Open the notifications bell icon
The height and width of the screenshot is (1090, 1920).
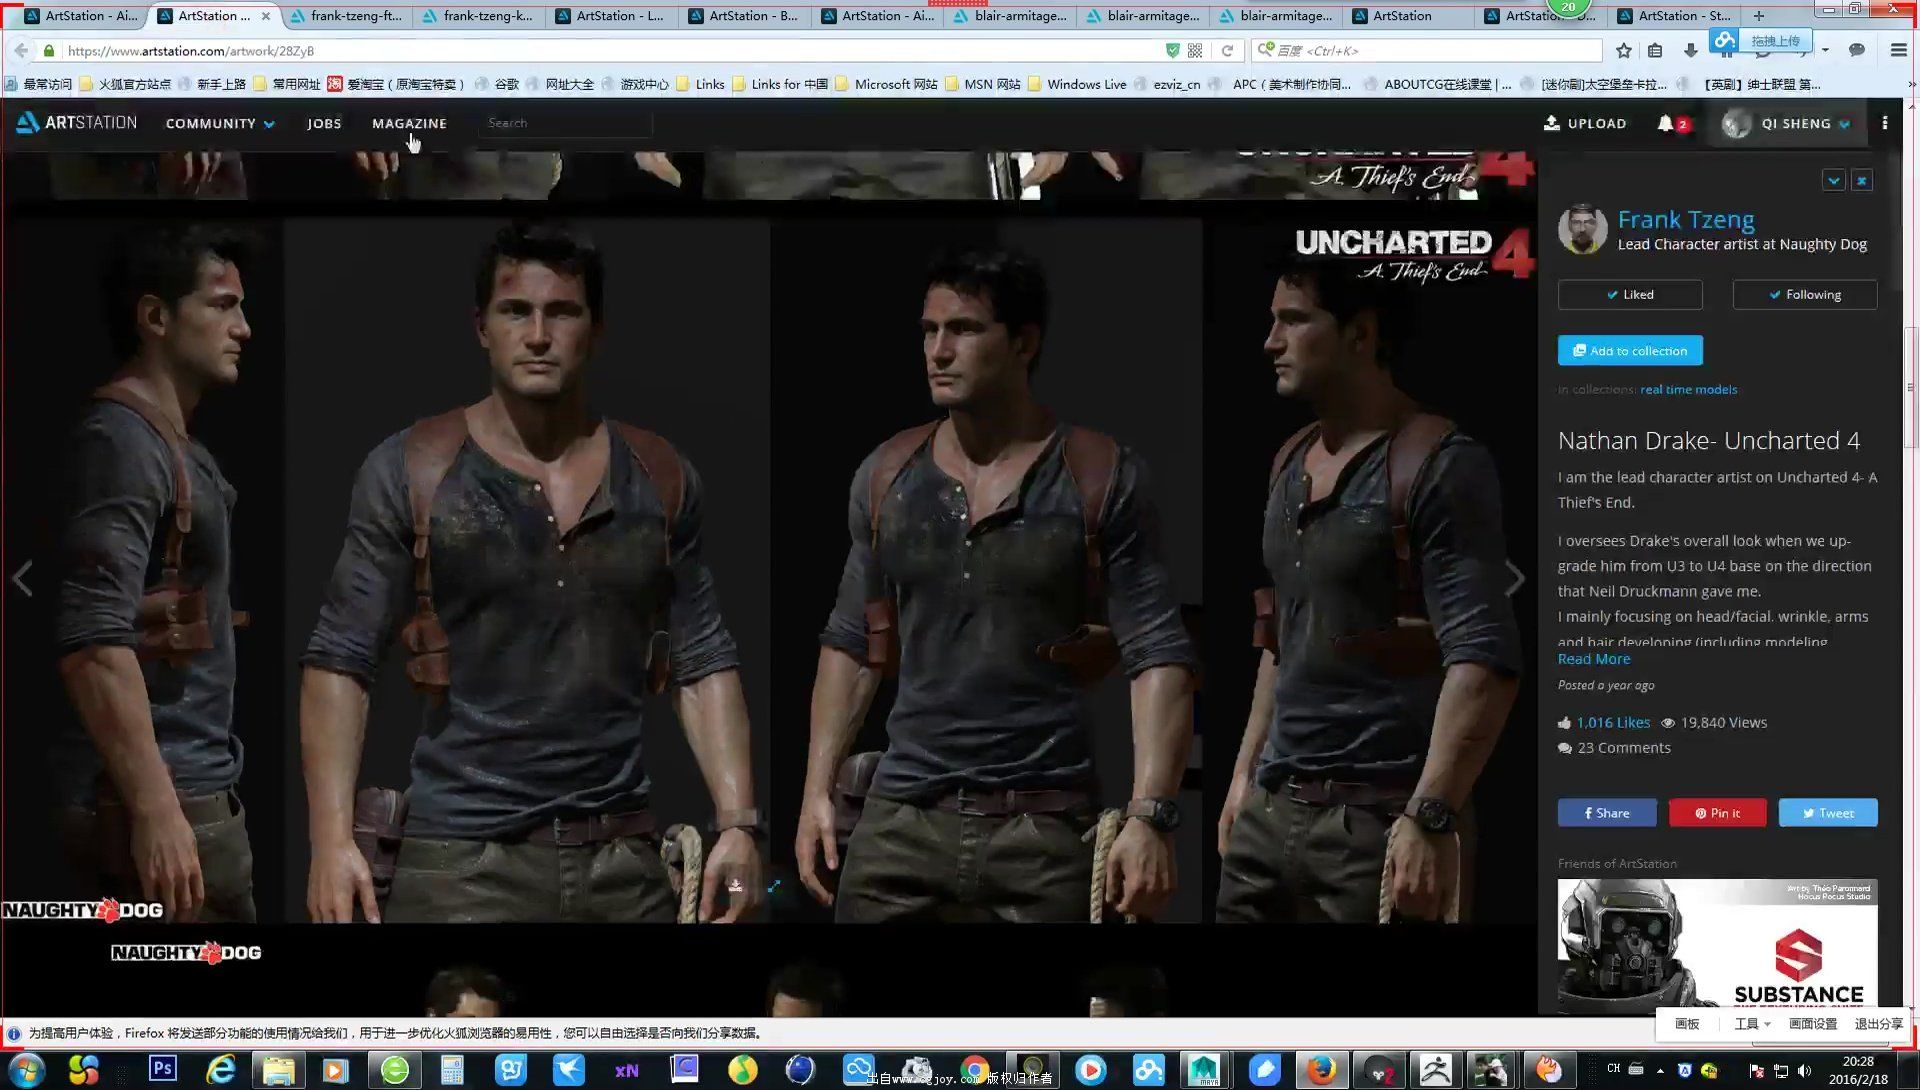coord(1665,123)
